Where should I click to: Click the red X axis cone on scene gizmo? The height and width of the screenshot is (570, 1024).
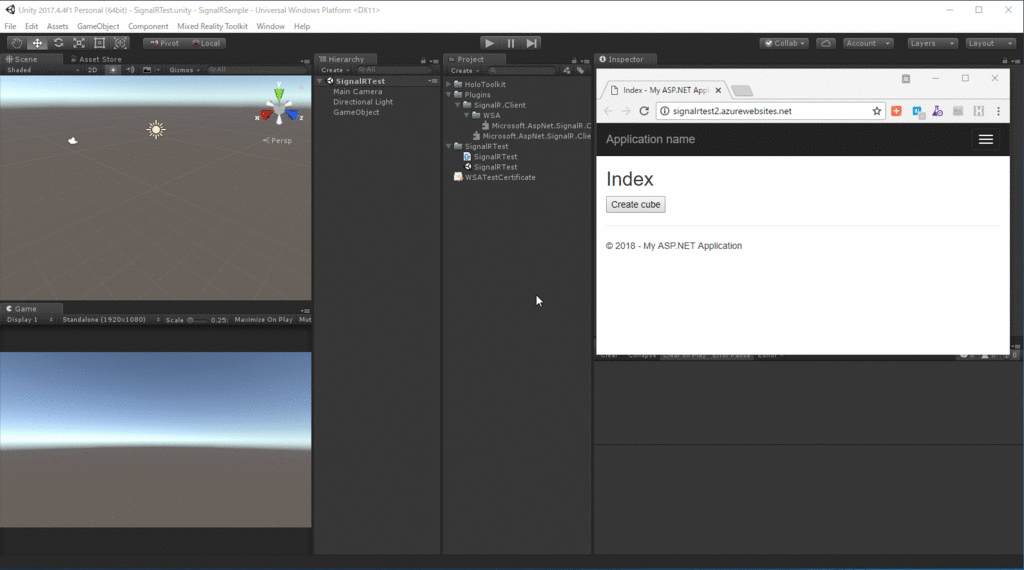(266, 116)
